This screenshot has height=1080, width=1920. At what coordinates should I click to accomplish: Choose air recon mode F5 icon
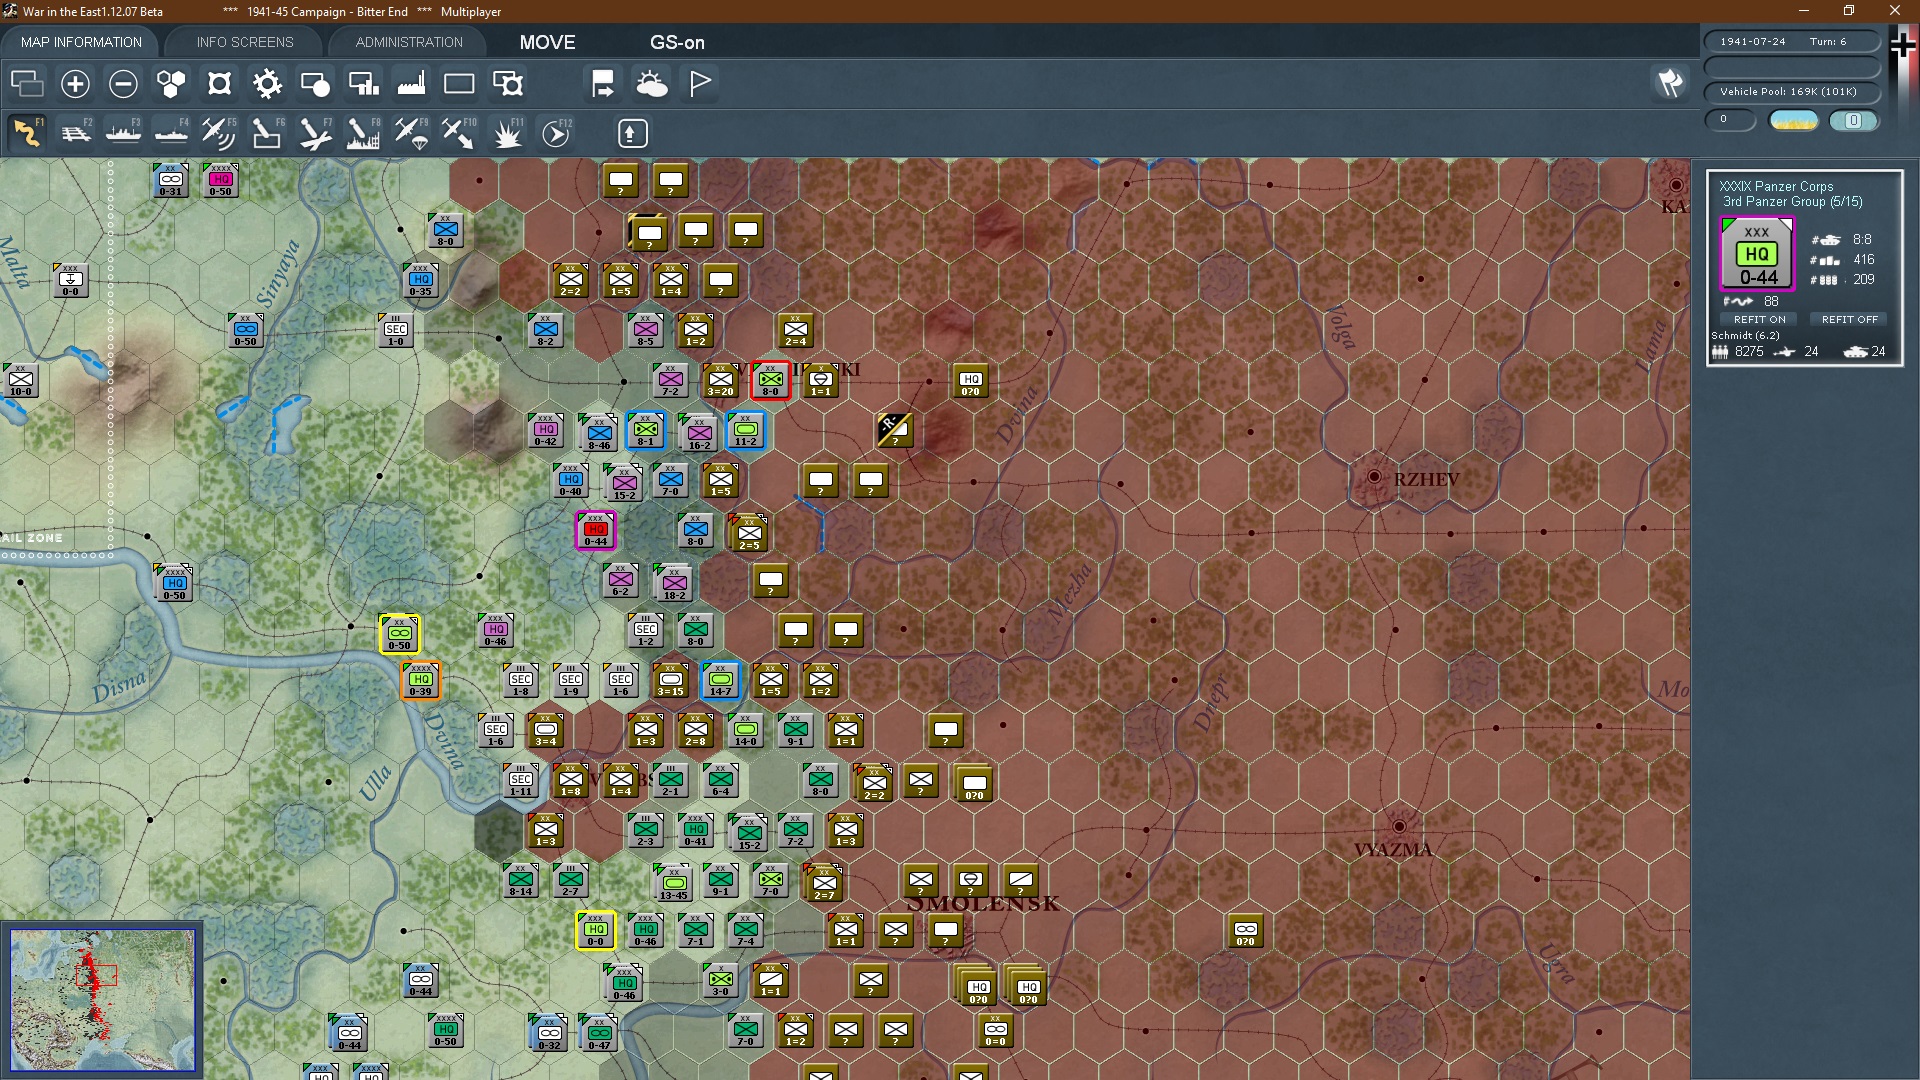click(x=218, y=133)
